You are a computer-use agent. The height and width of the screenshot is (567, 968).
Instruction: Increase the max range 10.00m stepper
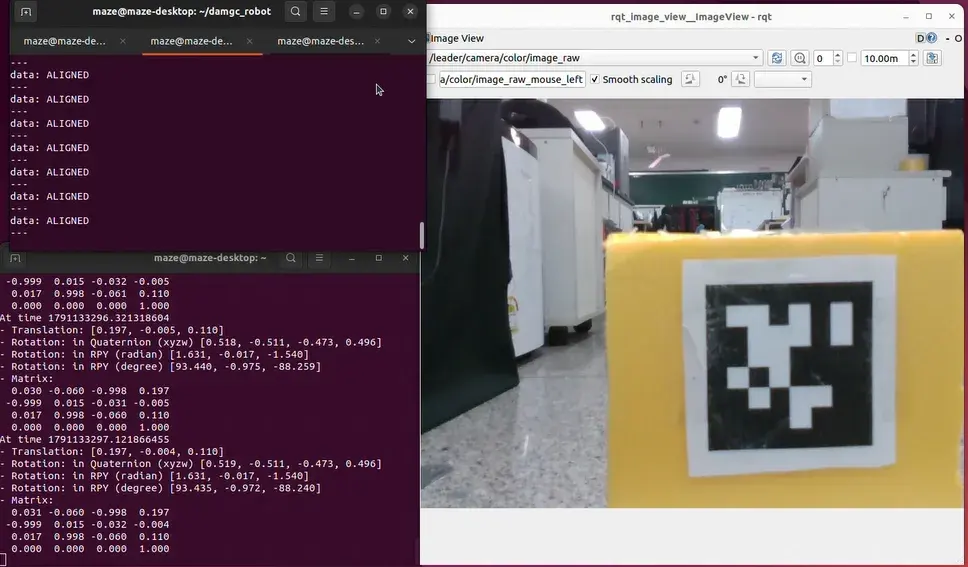point(914,55)
